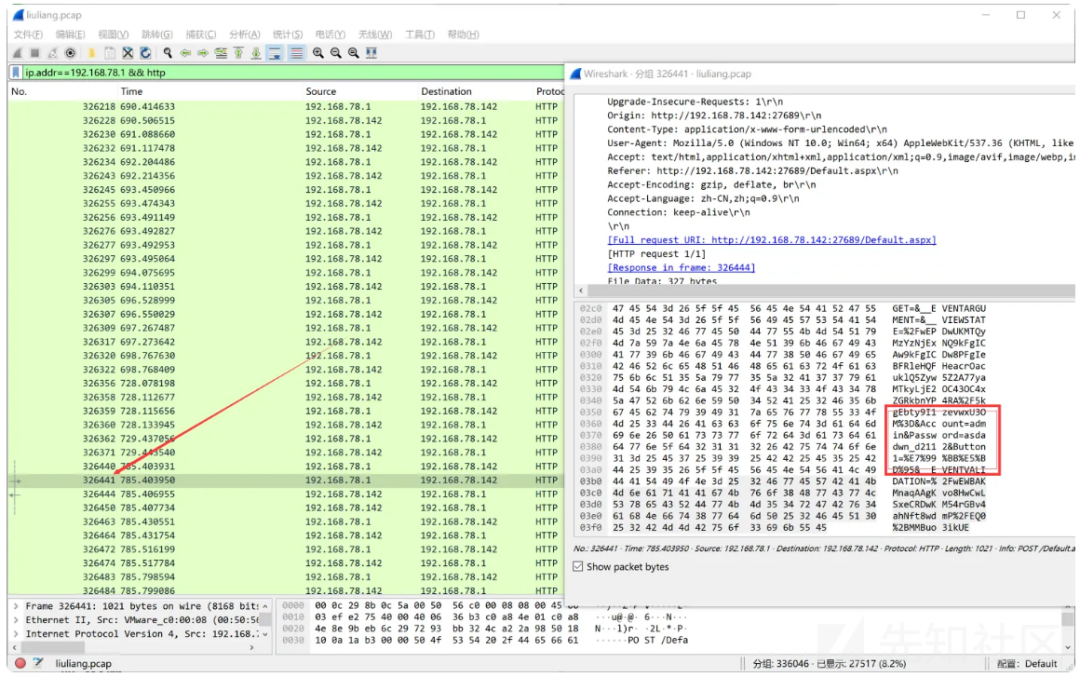This screenshot has height=677, width=1080.
Task: Open the 帮助(H) menu
Action: (463, 34)
